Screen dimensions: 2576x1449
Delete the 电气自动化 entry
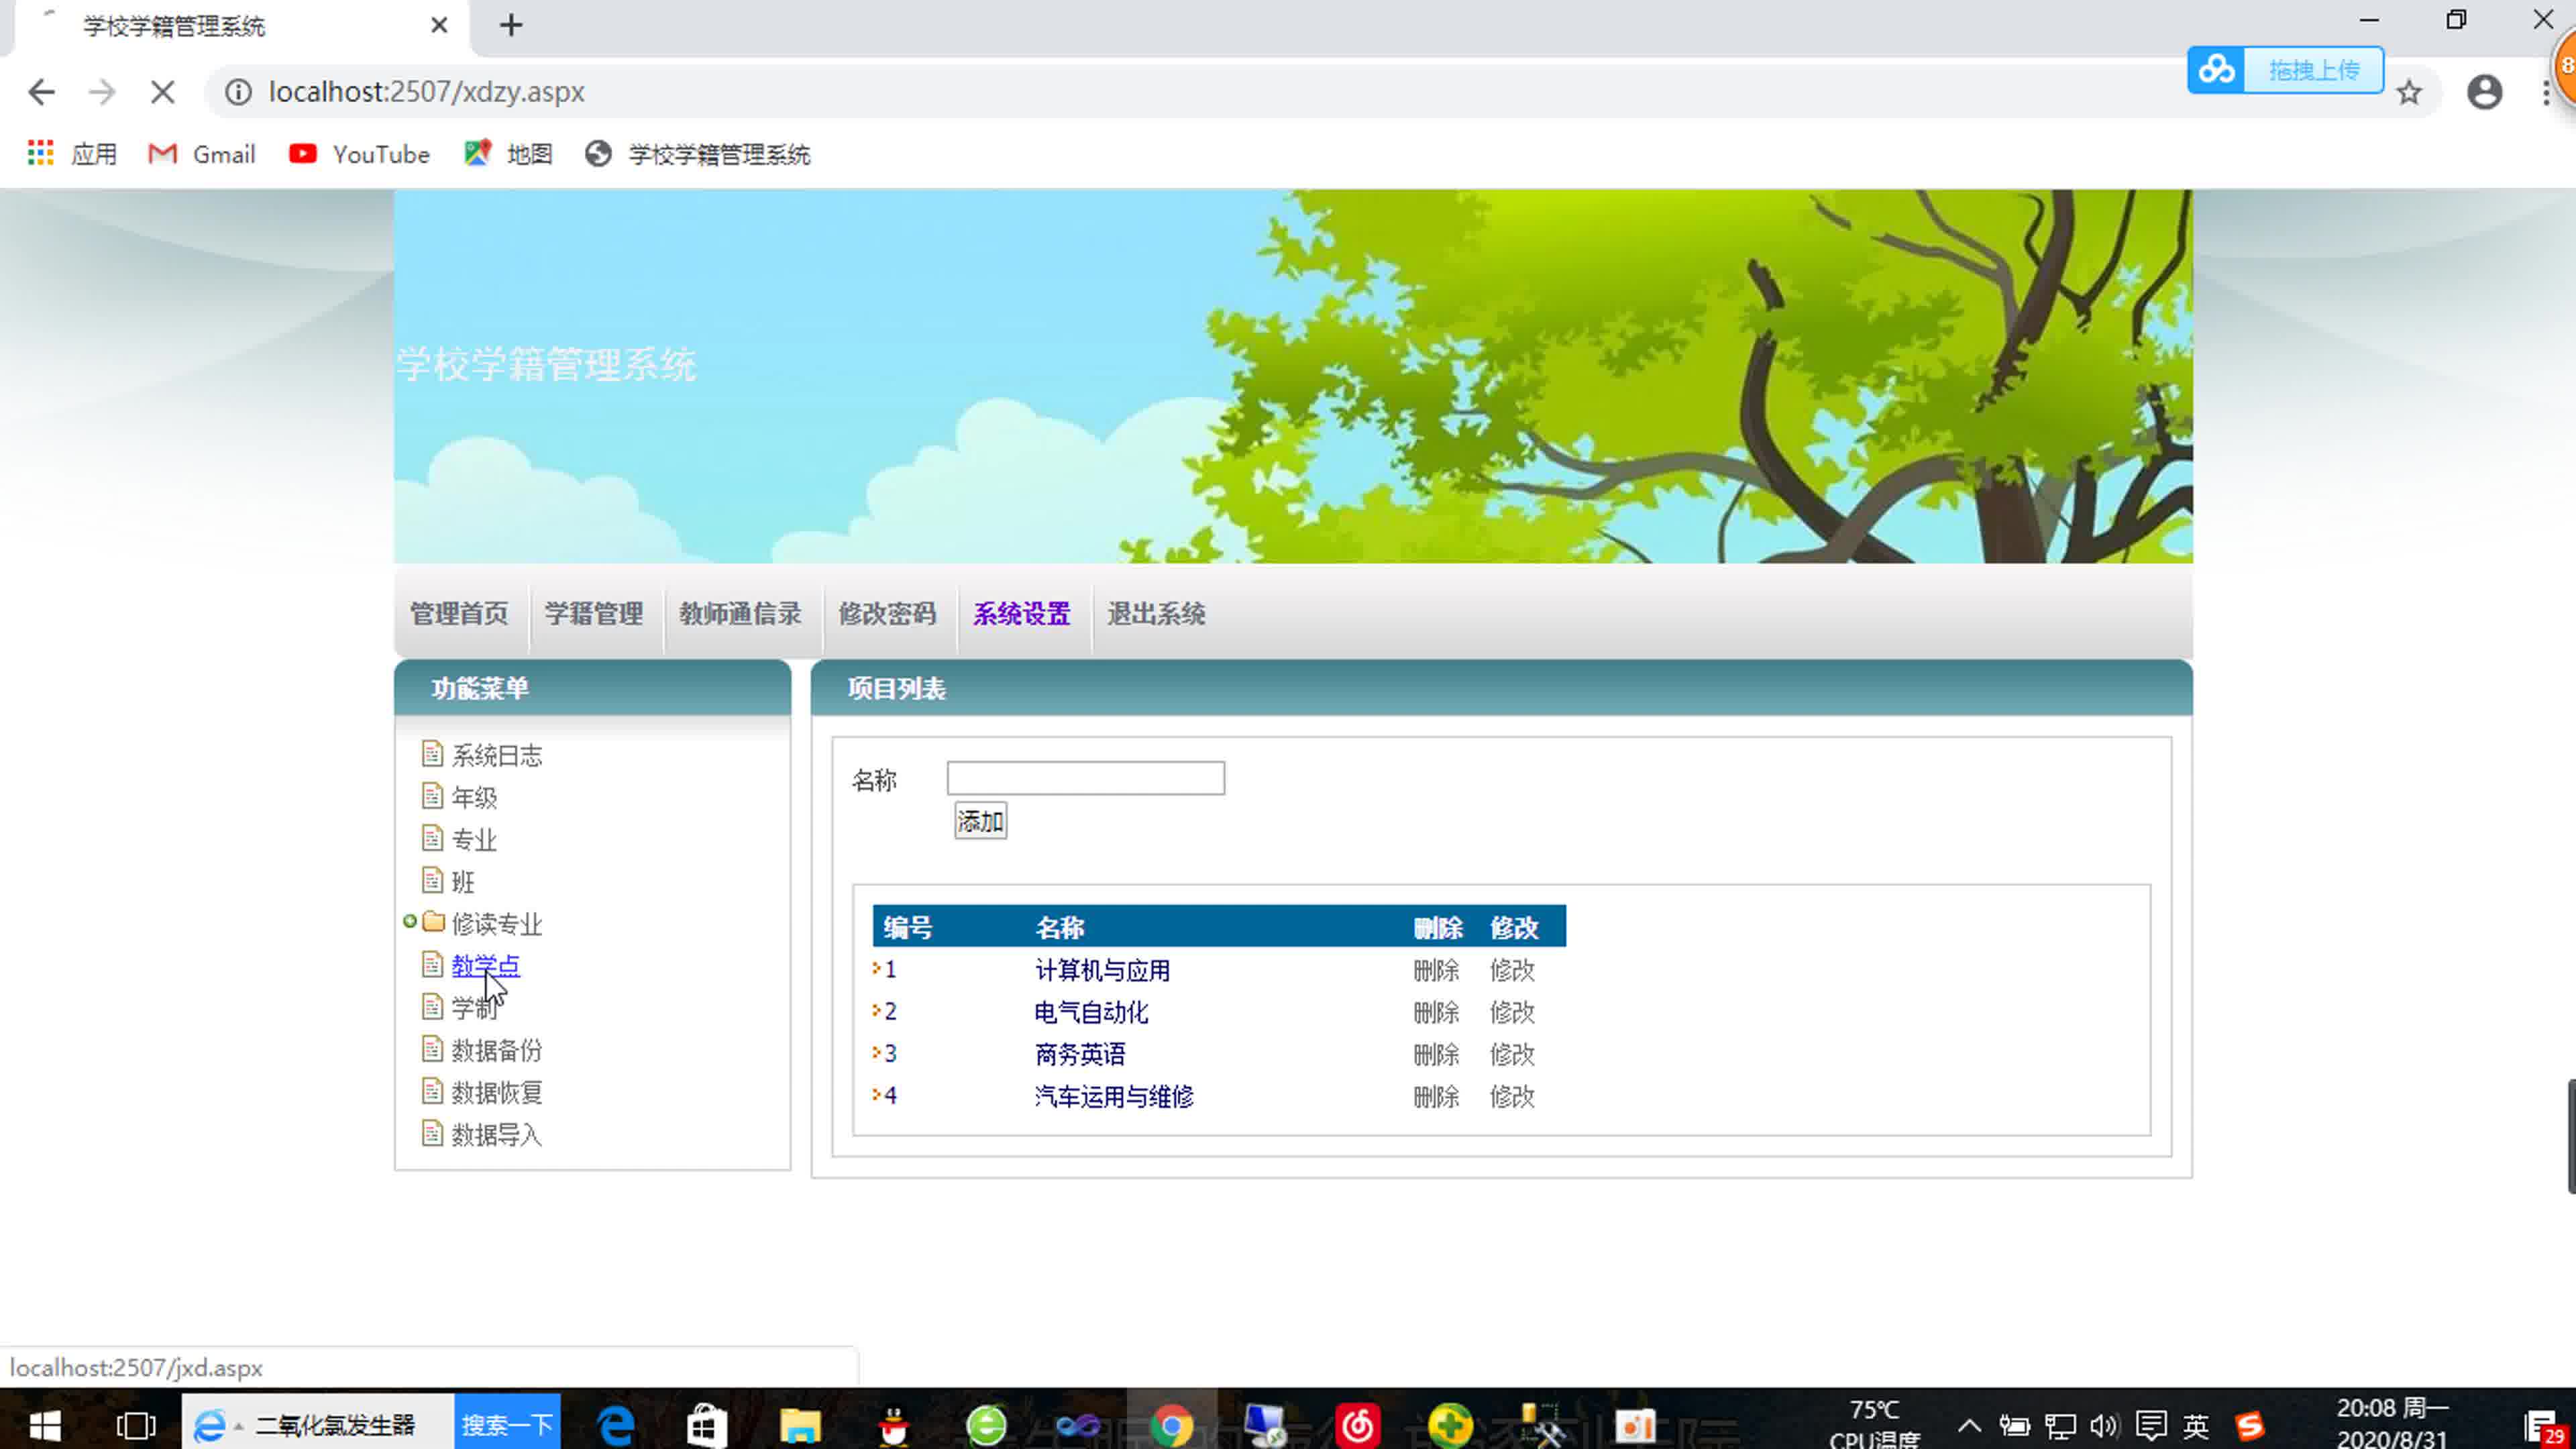[1436, 1012]
